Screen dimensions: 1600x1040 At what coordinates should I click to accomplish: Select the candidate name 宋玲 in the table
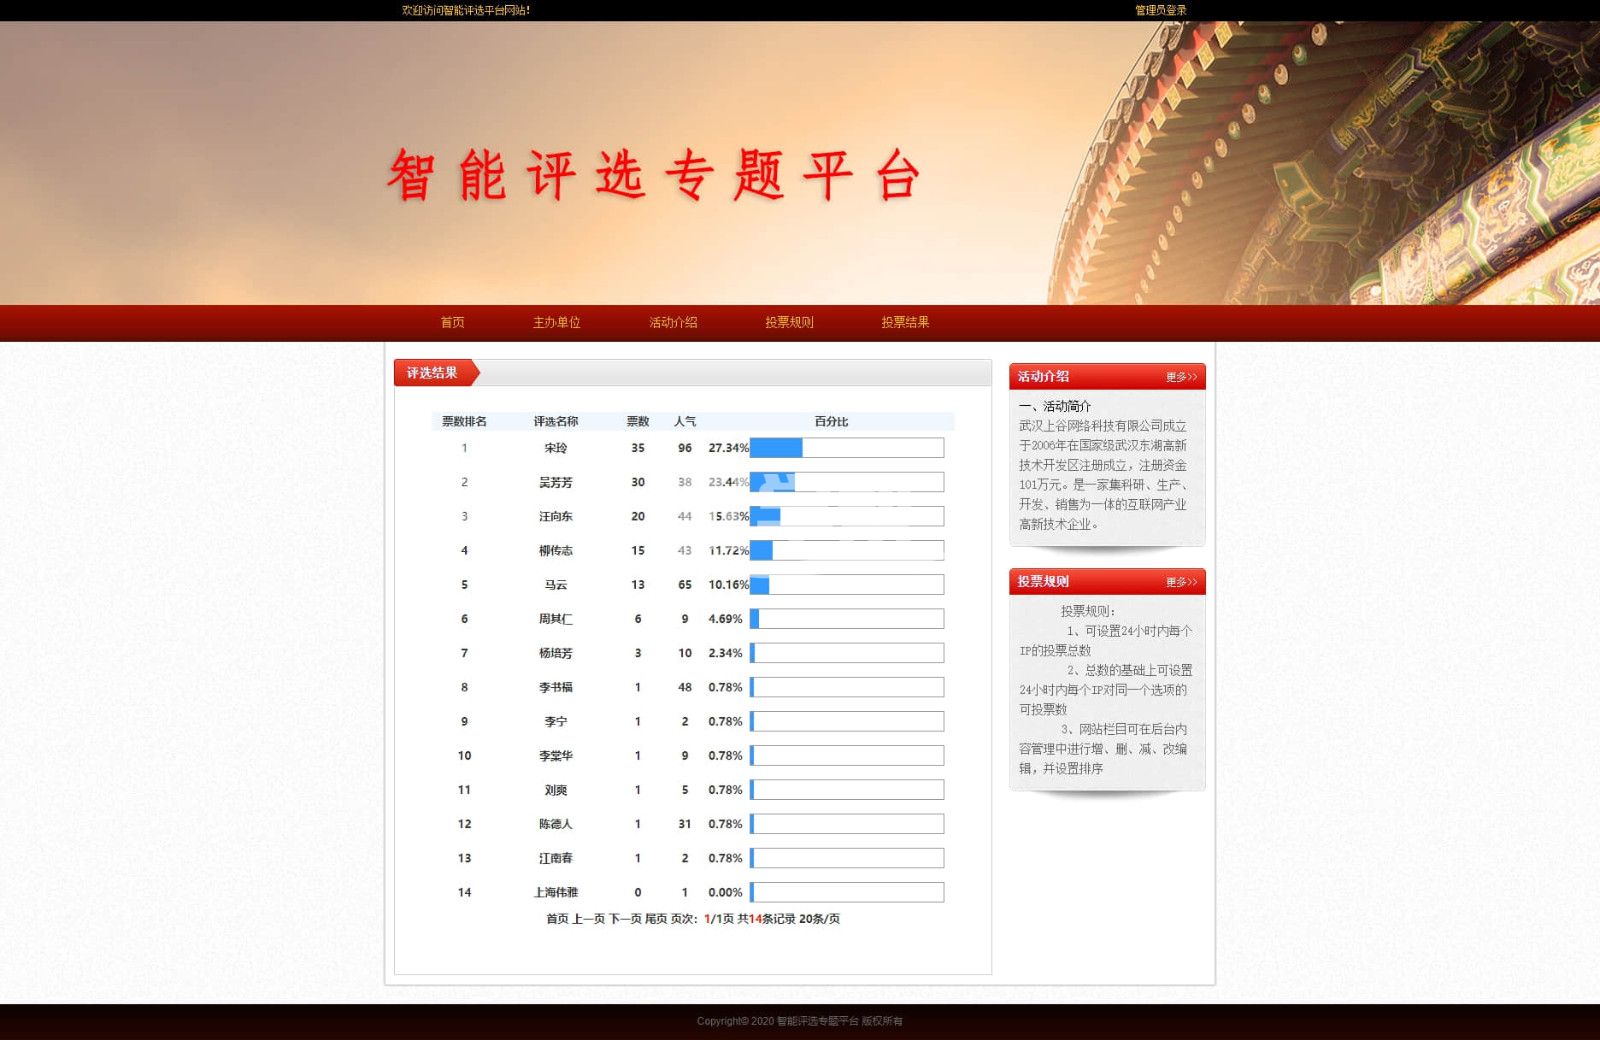555,448
